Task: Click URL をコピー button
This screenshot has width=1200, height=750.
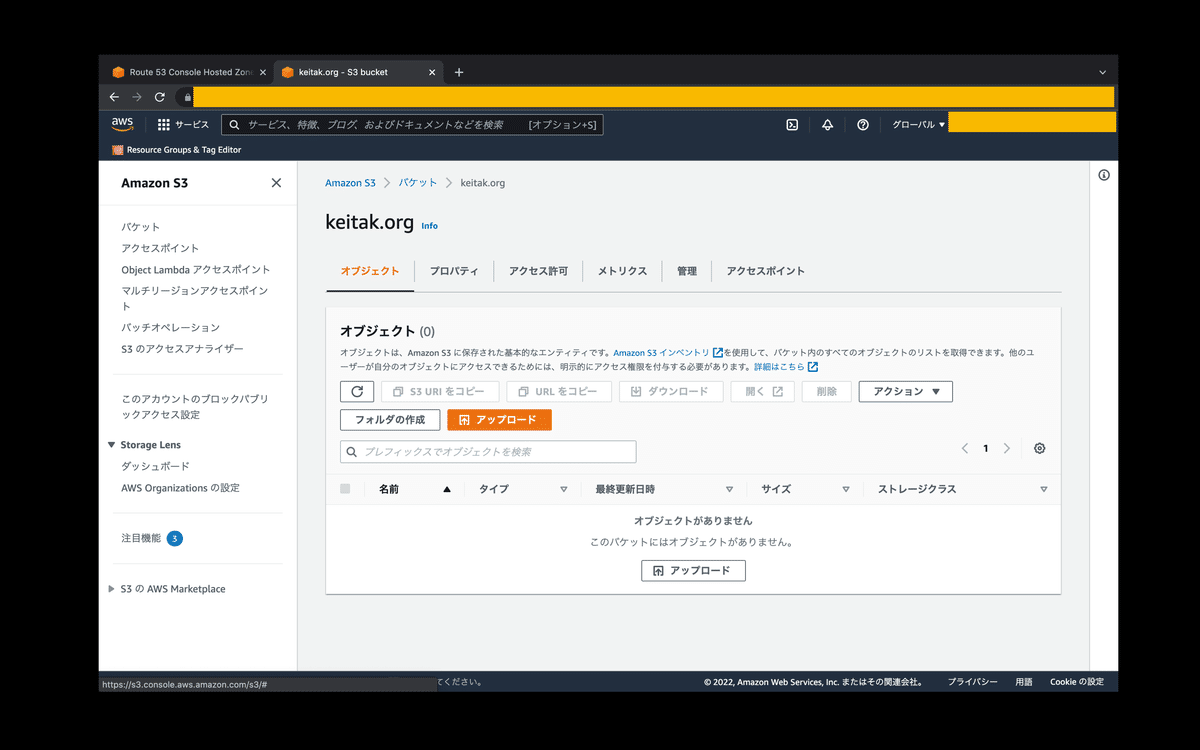Action: (559, 392)
